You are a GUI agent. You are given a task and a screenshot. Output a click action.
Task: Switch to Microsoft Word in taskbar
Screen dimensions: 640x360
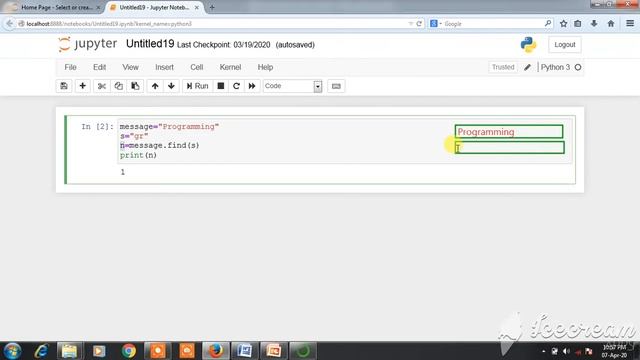(244, 351)
